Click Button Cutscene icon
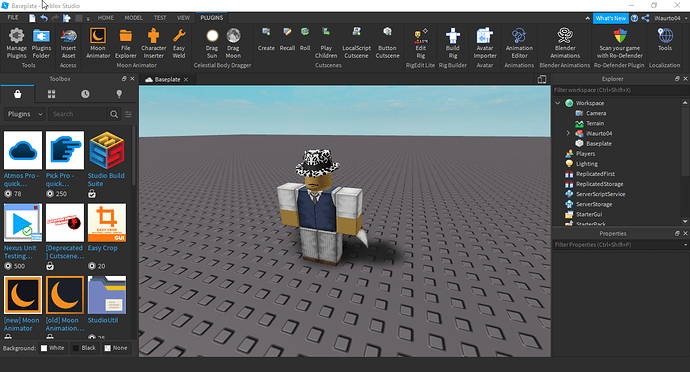 [x=387, y=43]
